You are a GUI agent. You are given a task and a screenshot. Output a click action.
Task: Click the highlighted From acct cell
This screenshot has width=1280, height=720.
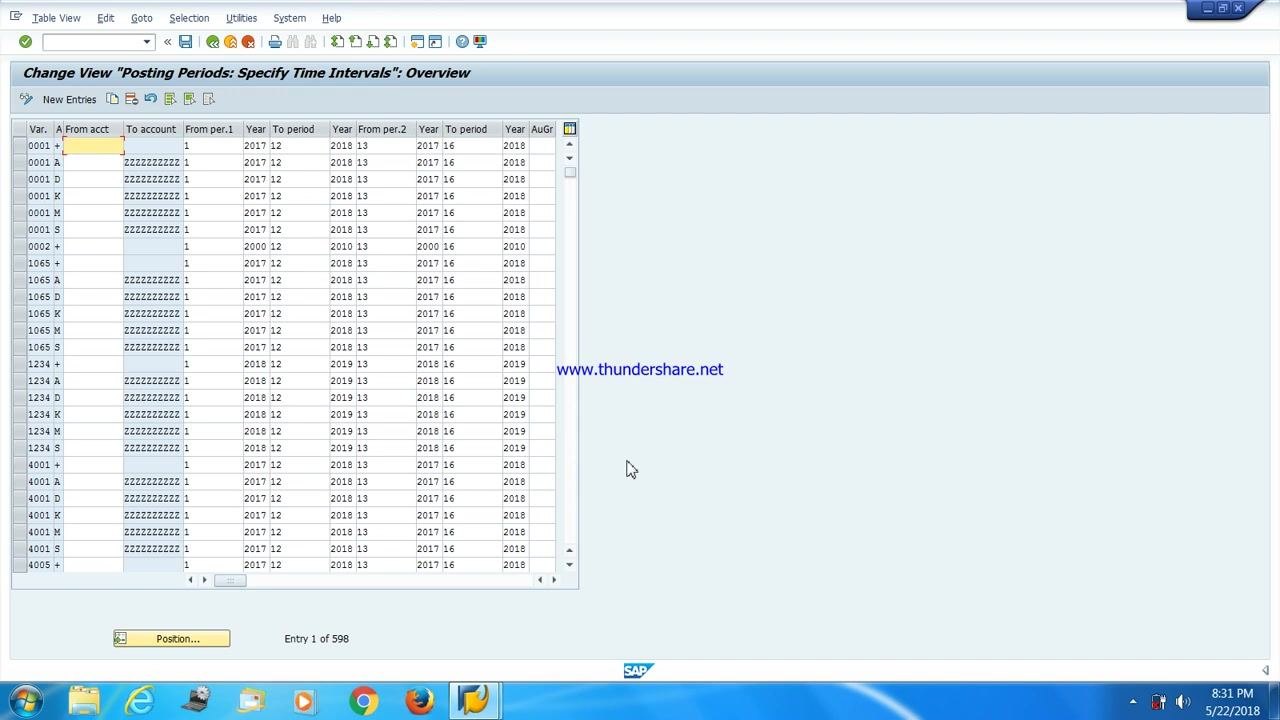pos(93,146)
